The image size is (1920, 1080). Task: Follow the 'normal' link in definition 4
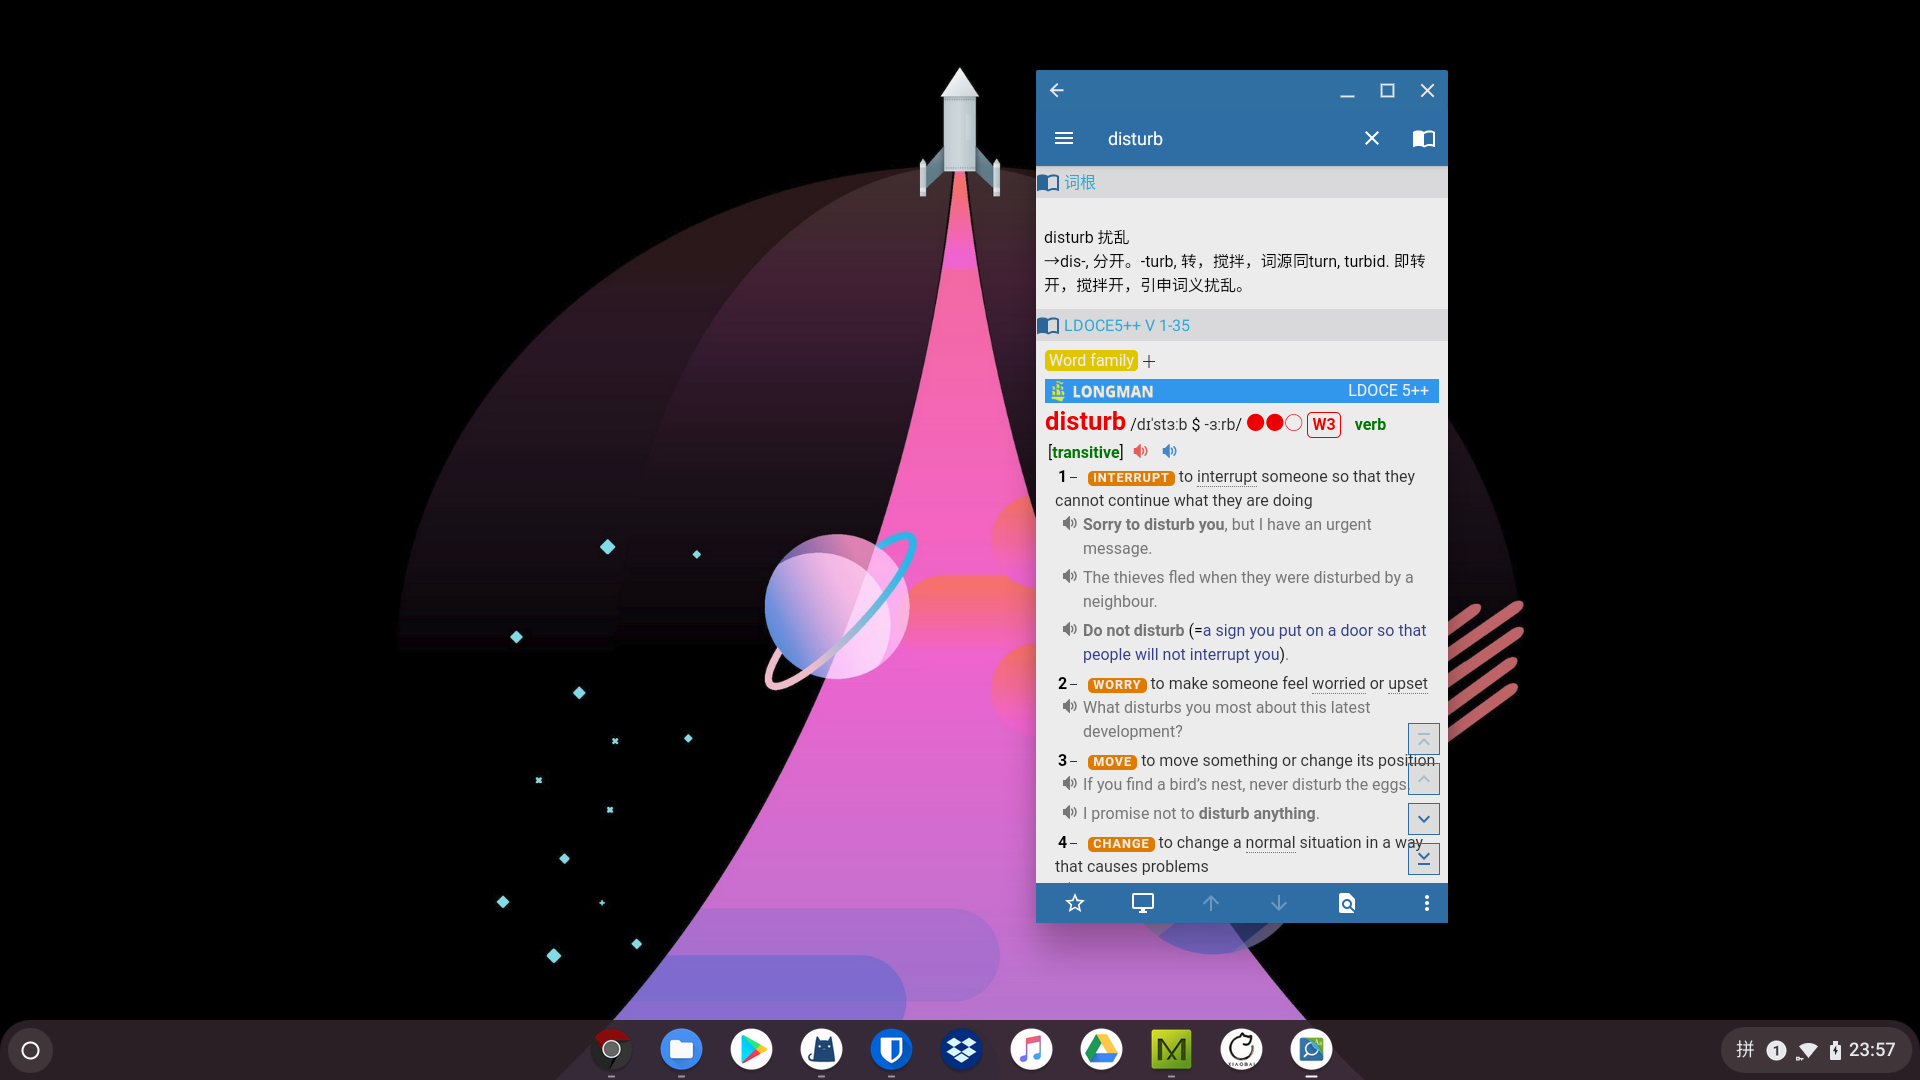point(1270,842)
